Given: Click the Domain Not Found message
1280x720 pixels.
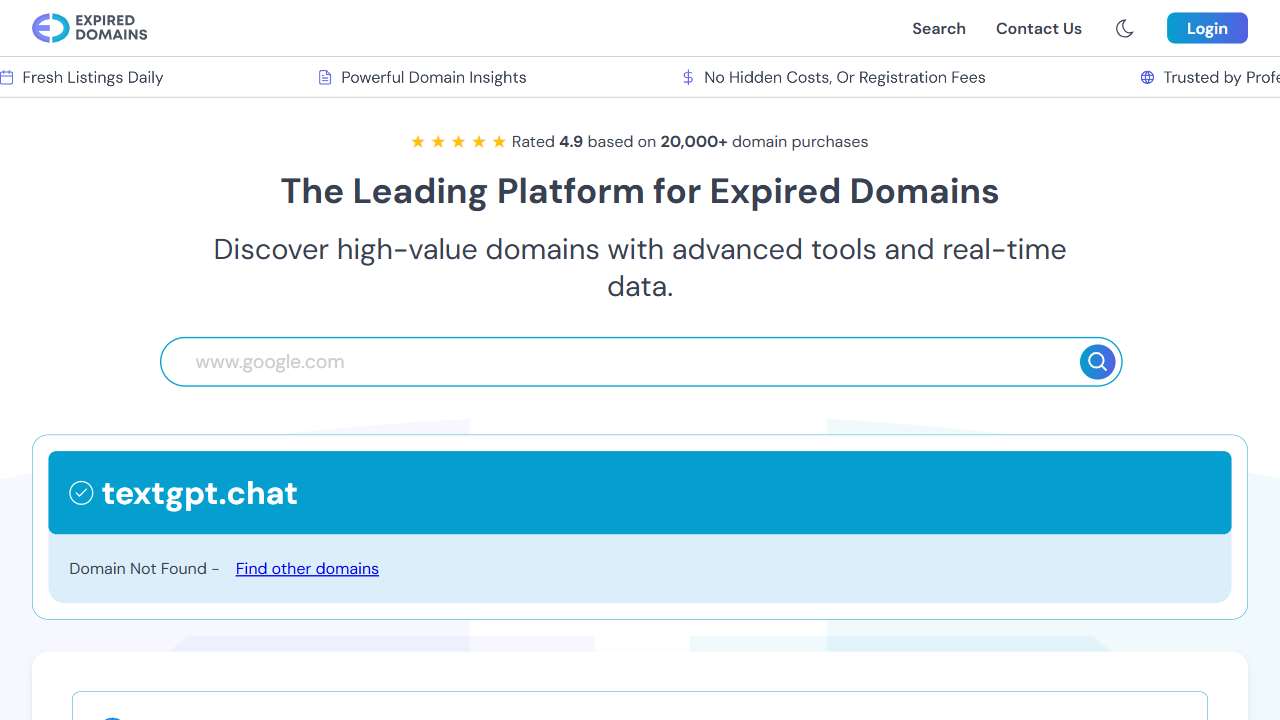Looking at the screenshot, I should 138,568.
